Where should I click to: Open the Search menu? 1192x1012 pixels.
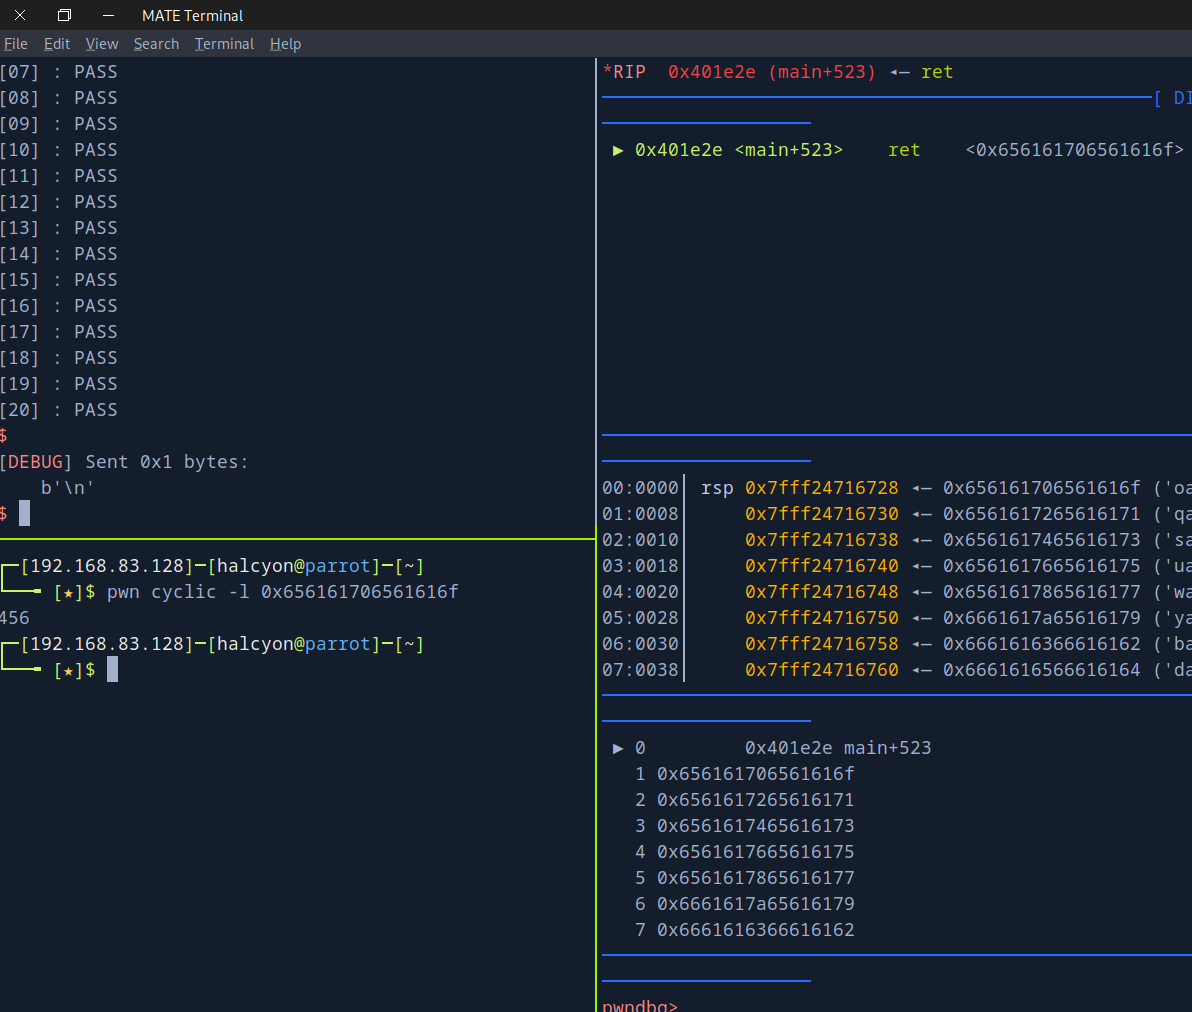click(156, 44)
